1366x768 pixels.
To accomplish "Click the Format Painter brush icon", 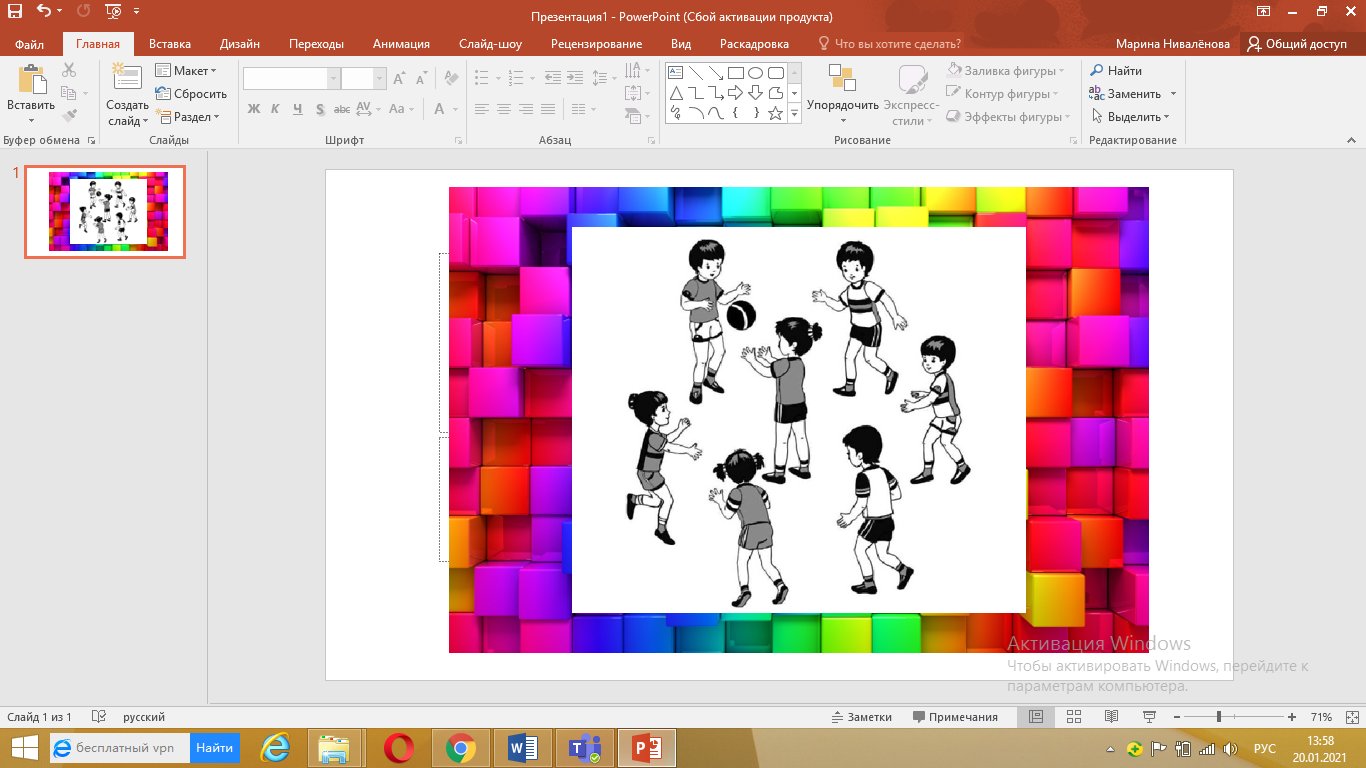I will (x=69, y=116).
